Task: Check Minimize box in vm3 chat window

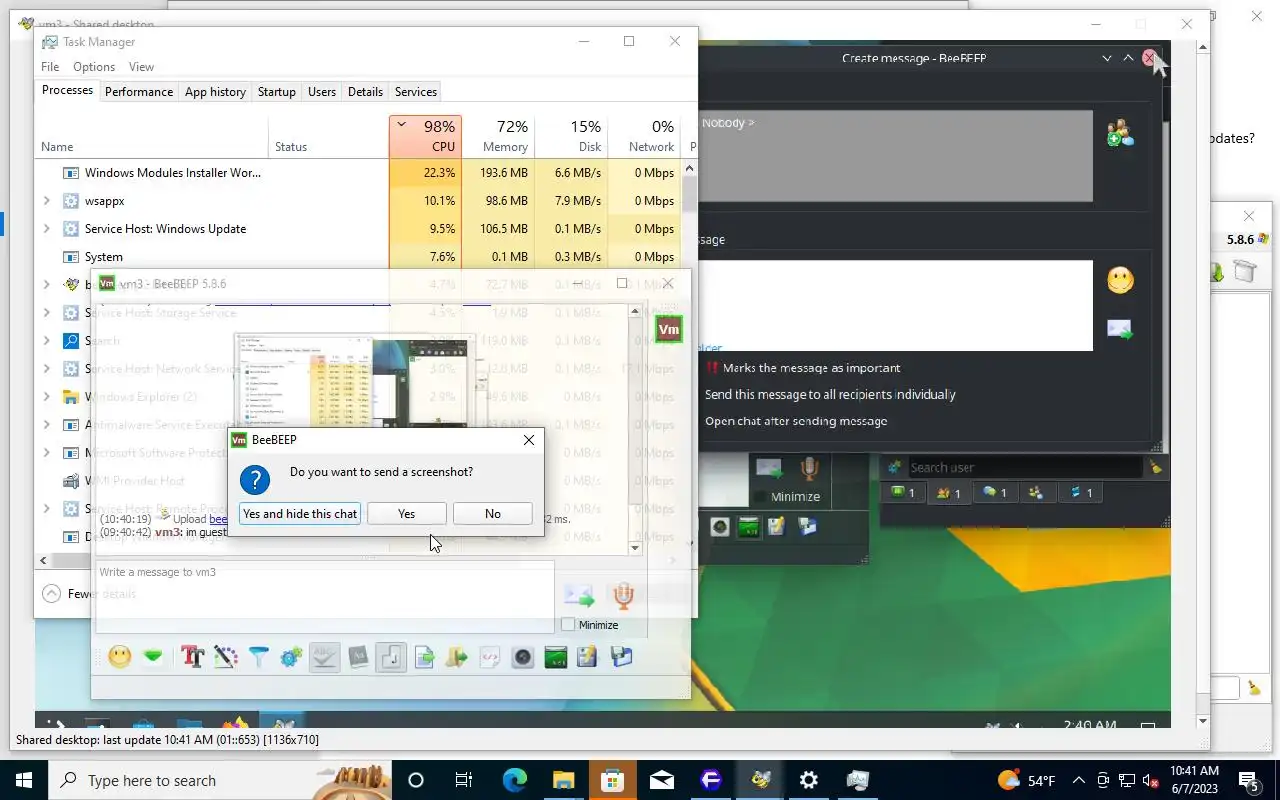Action: (x=568, y=625)
